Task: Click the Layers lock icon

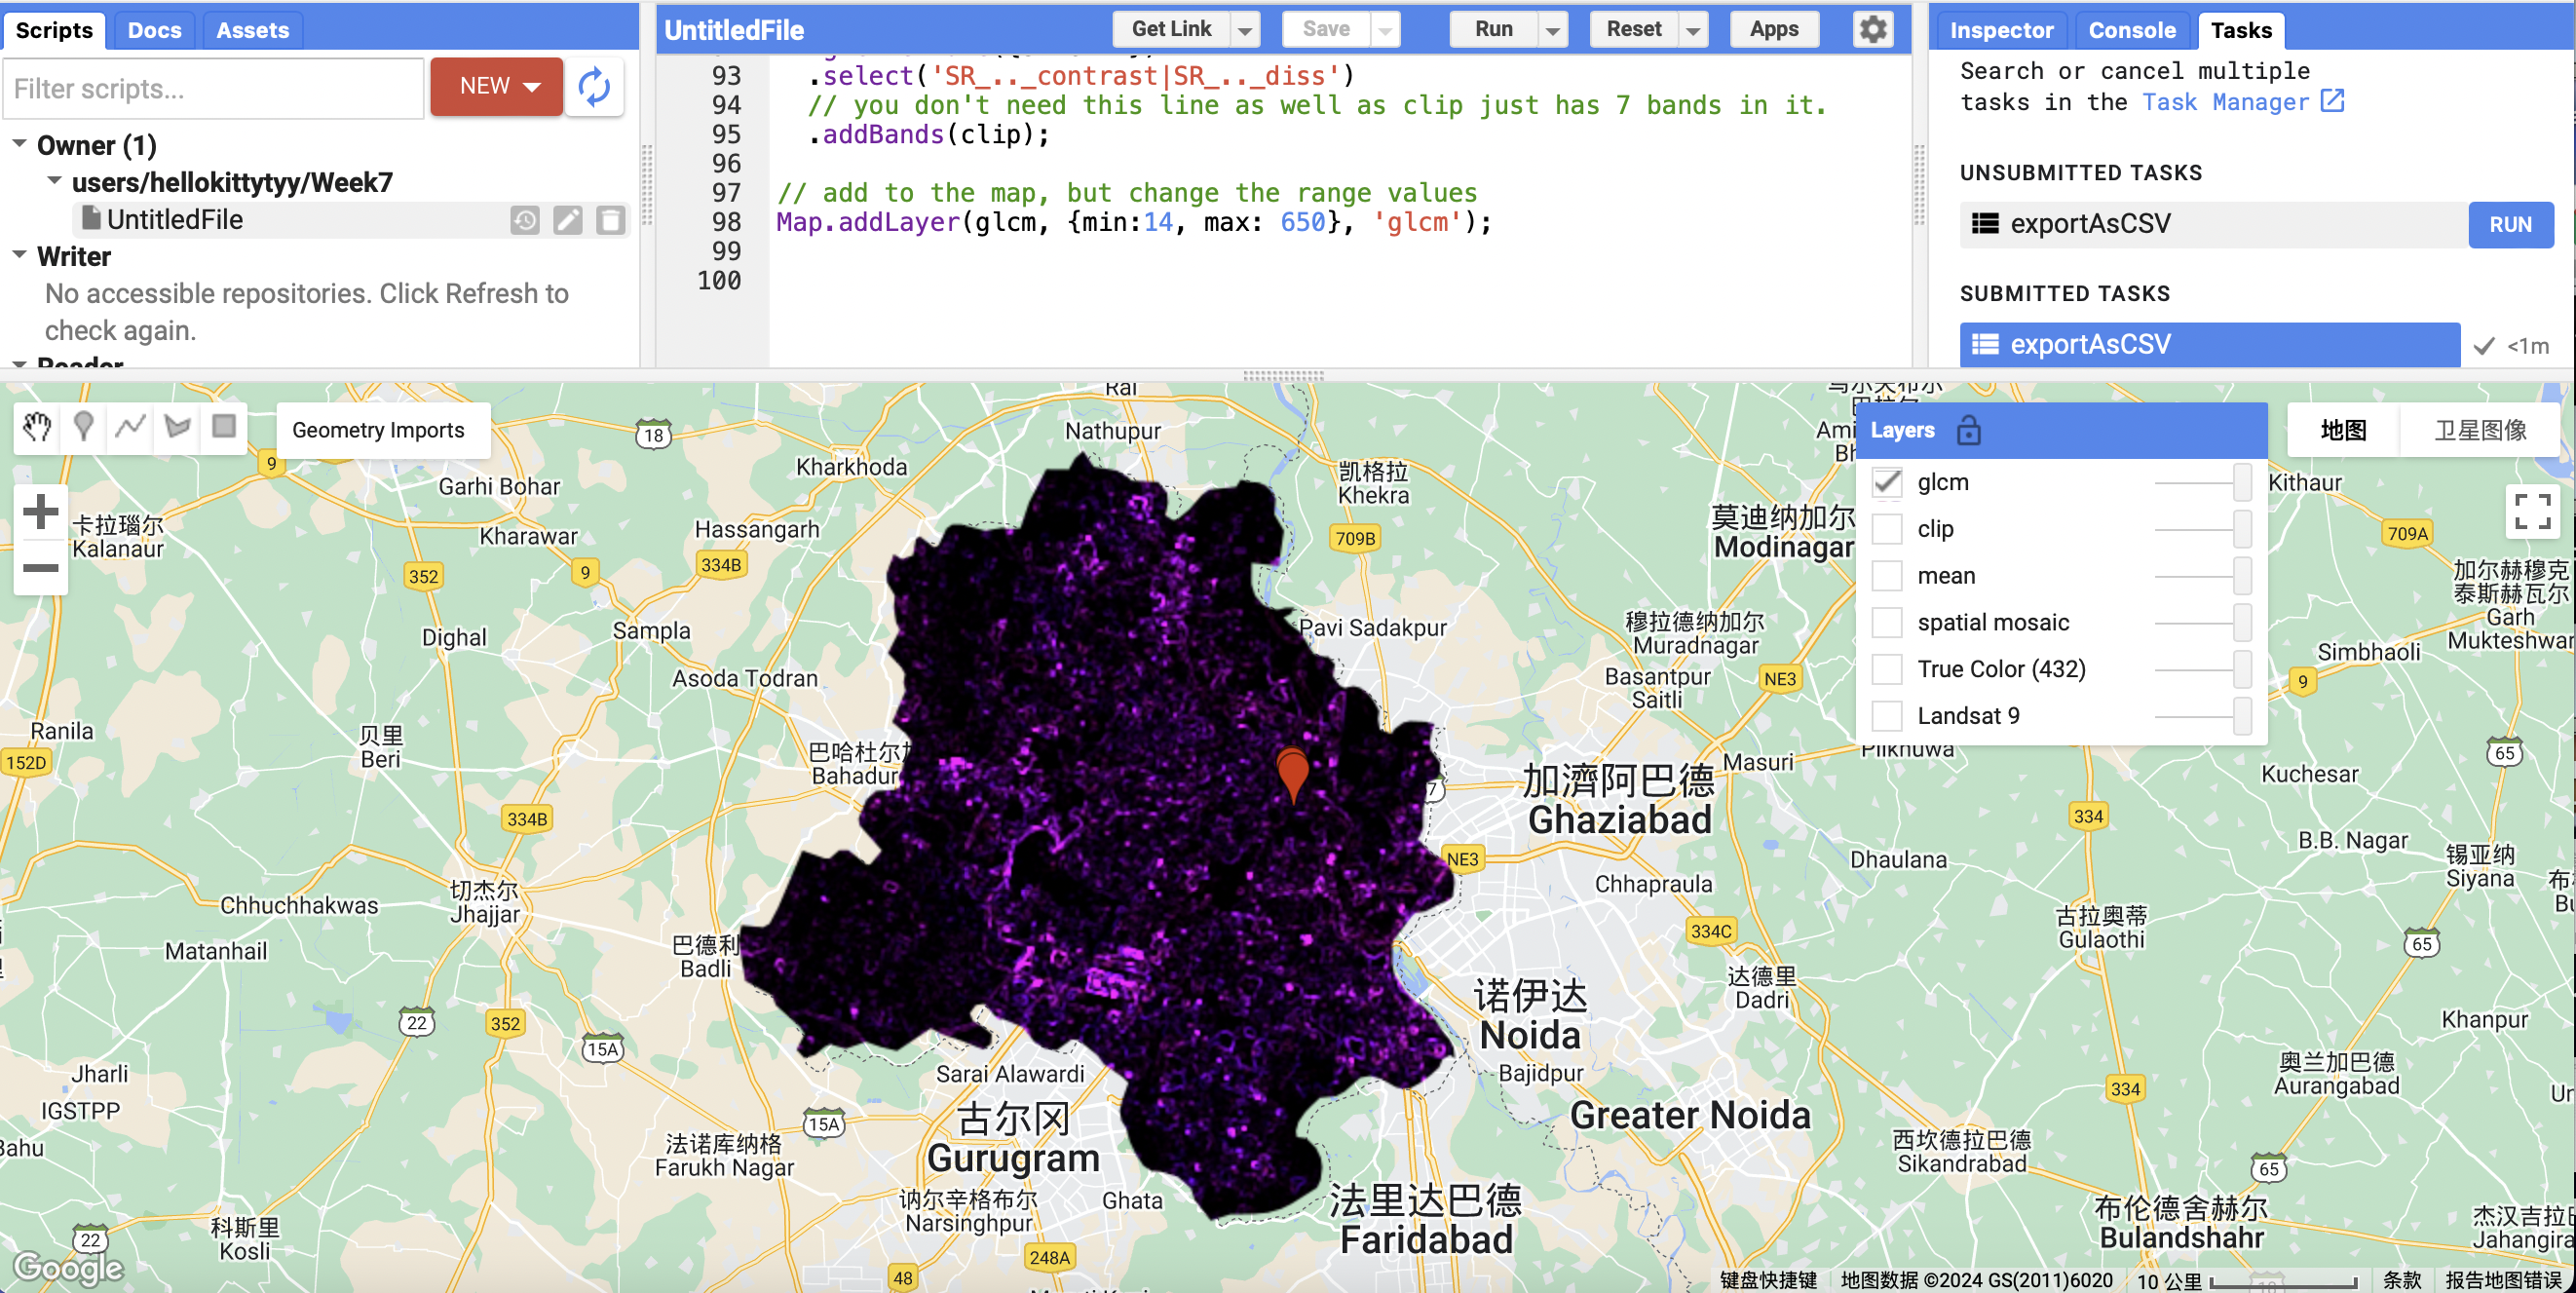Action: (1969, 430)
